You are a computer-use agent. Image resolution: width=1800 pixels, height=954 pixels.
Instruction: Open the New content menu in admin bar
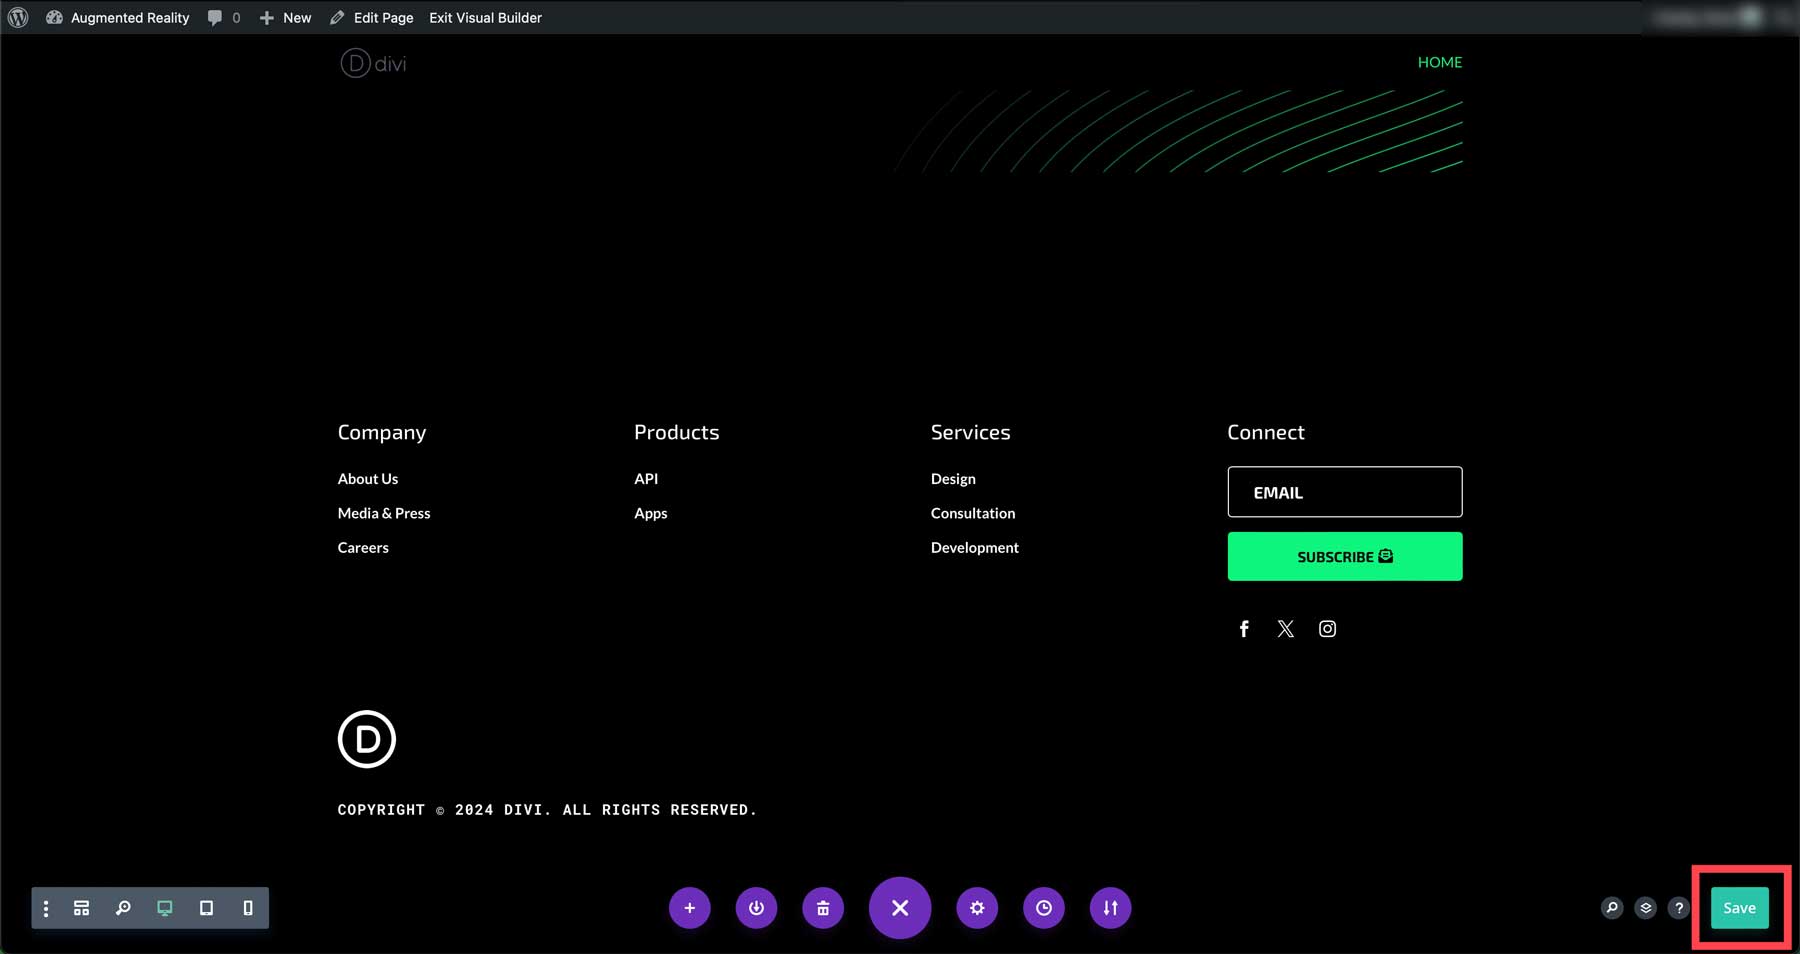286,18
